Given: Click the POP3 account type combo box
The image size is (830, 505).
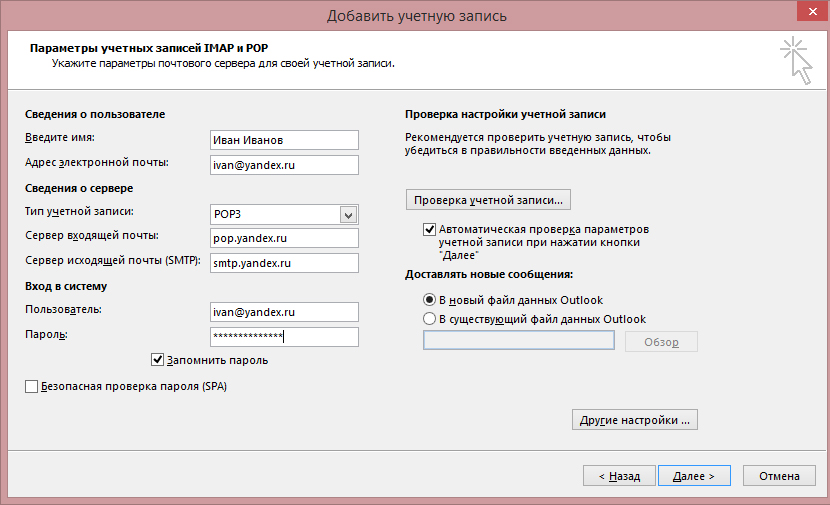Looking at the screenshot, I should click(274, 214).
